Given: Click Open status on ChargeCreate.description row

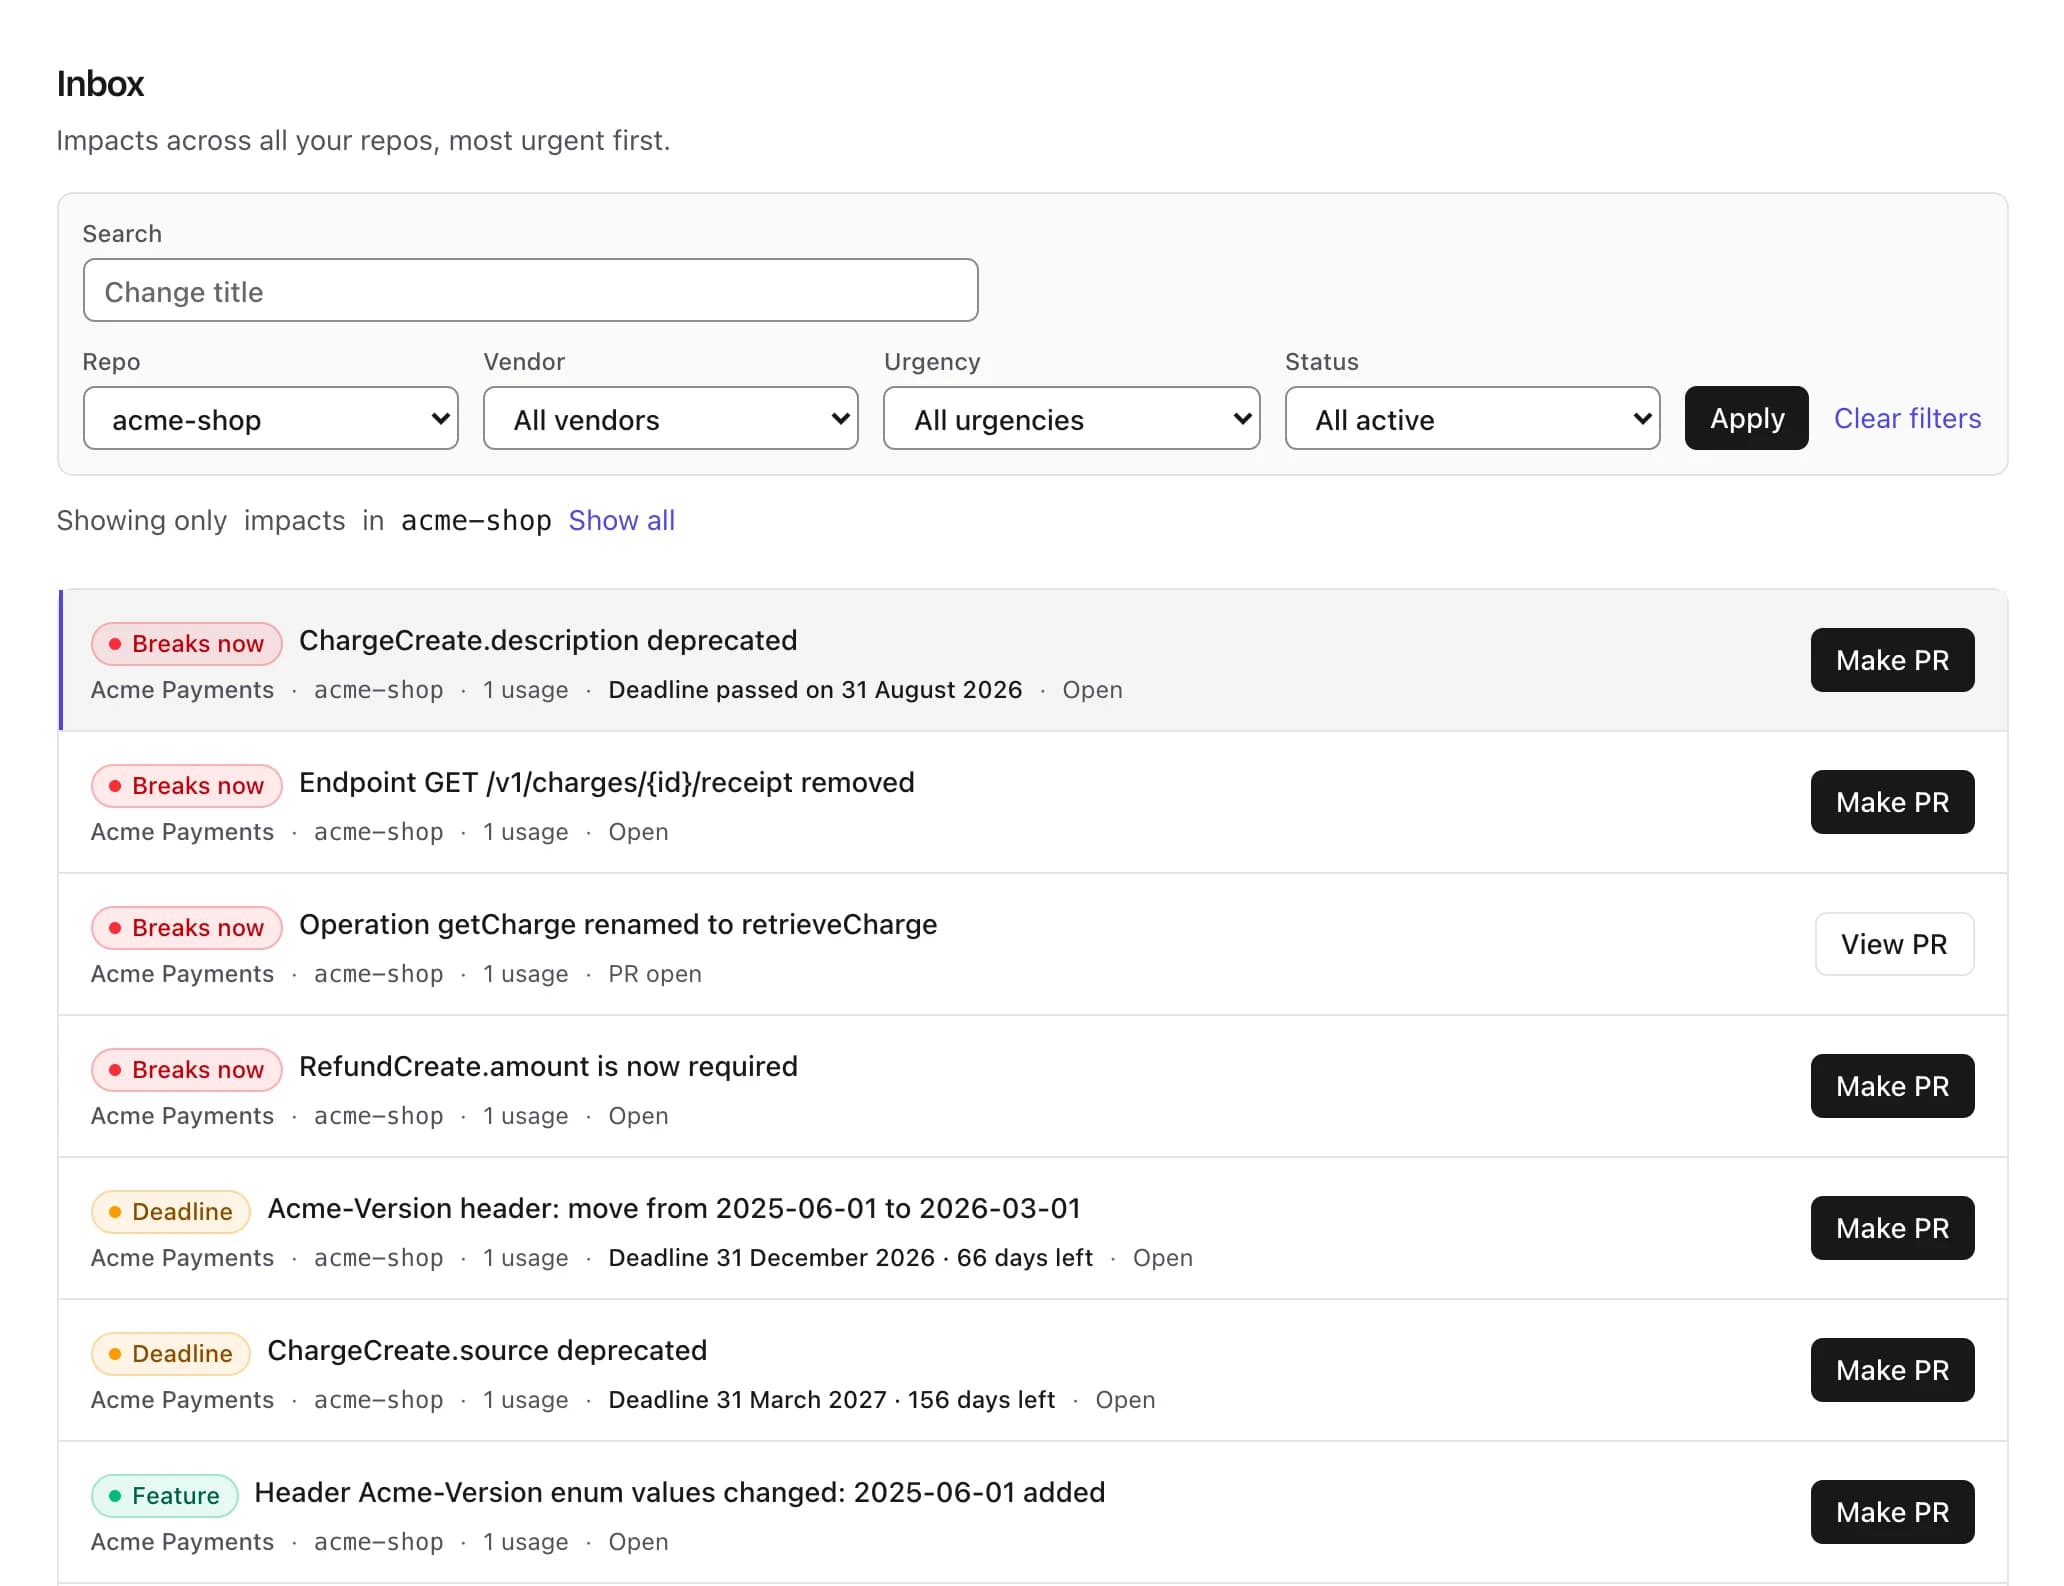Looking at the screenshot, I should 1092,690.
